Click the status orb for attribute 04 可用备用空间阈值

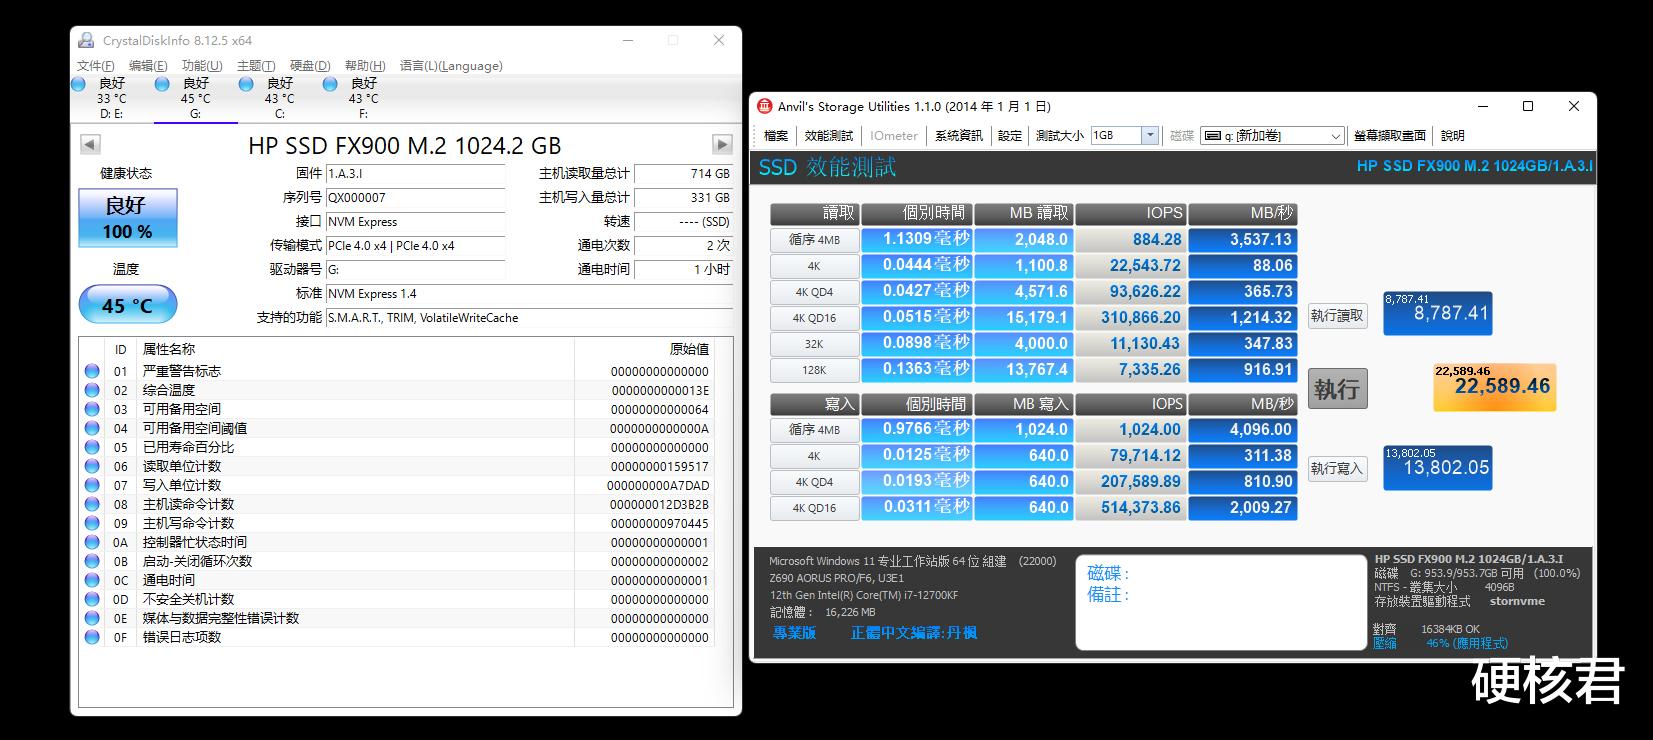tap(92, 428)
